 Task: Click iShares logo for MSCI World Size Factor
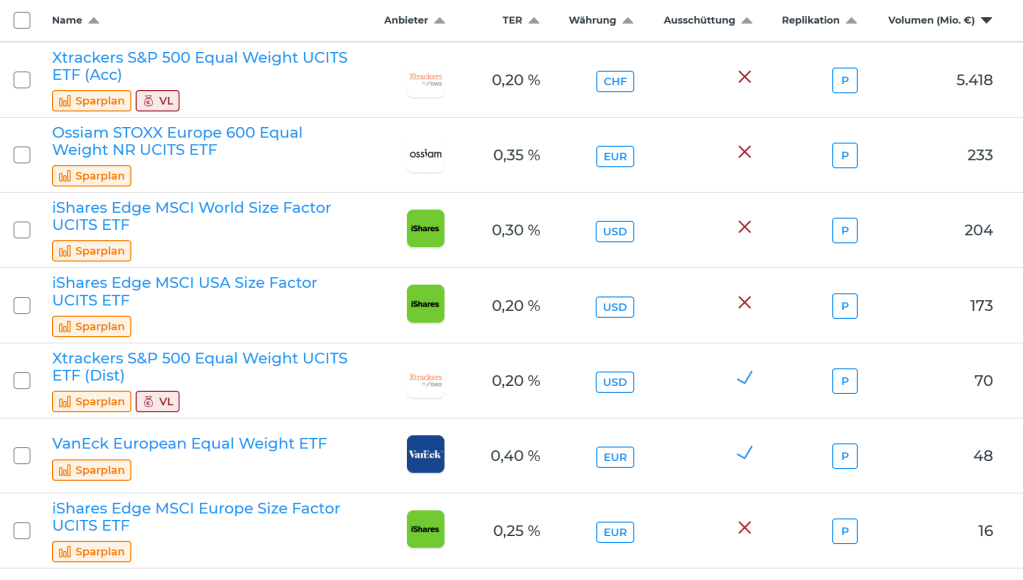tap(425, 229)
